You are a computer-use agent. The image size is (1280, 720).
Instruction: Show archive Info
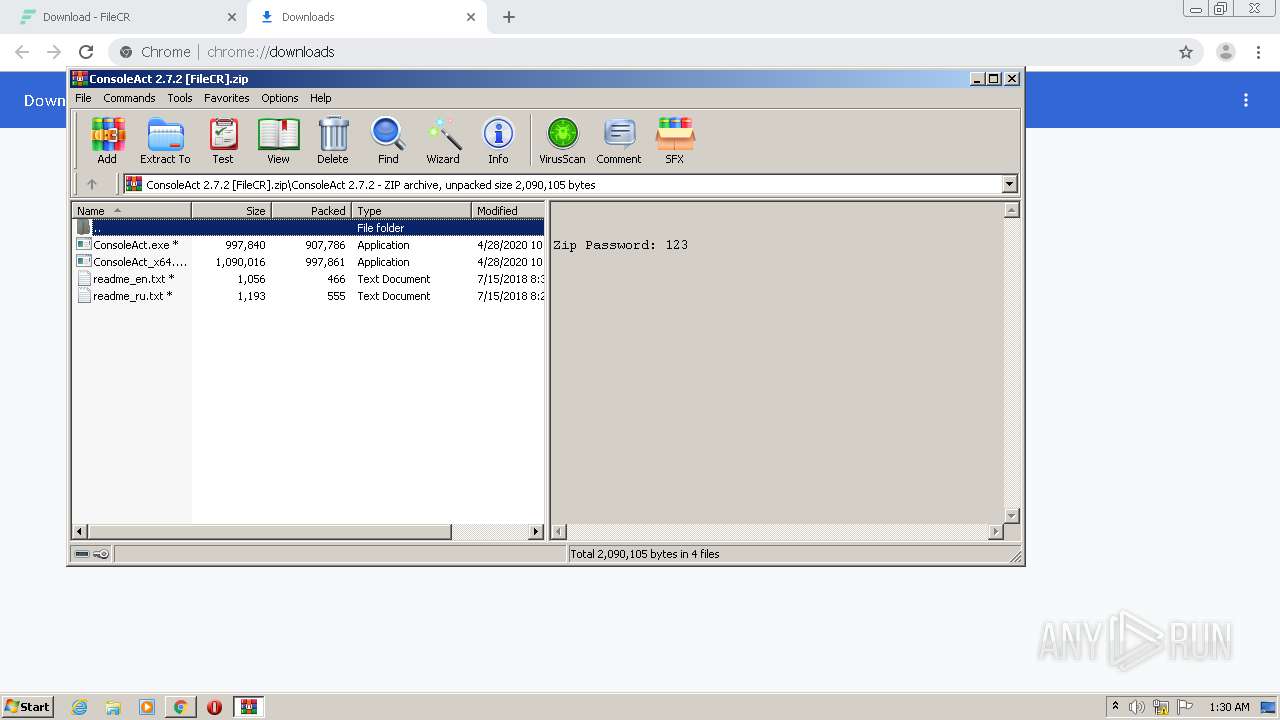[x=498, y=140]
